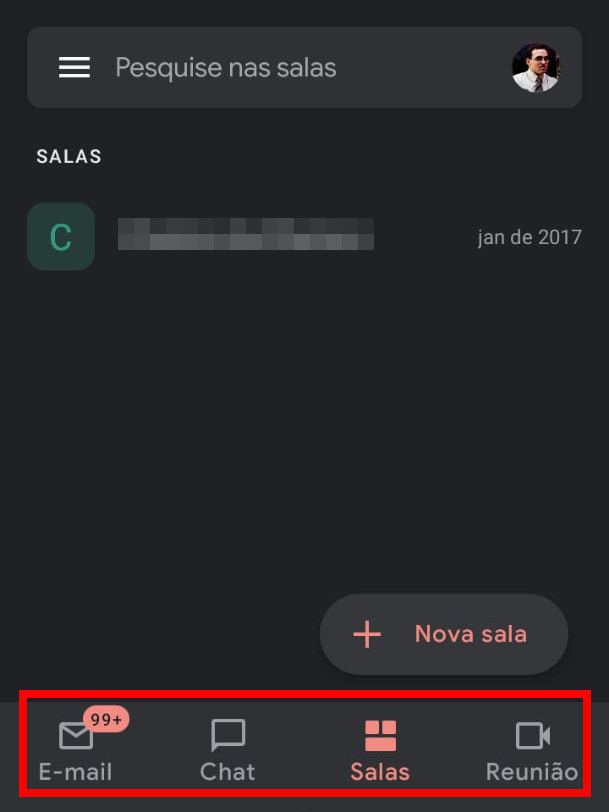Create a room with Nova sala button
The width and height of the screenshot is (609, 812).
point(444,634)
